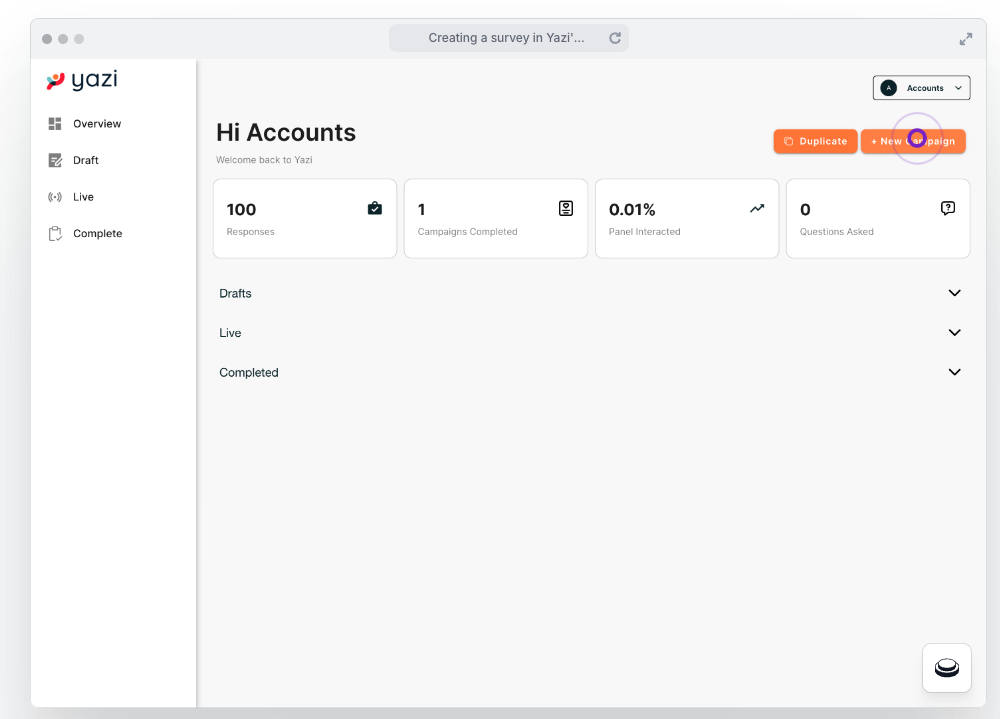Screen dimensions: 1000x719
Task: Click the Complete clipboard icon in sidebar
Action: point(55,233)
